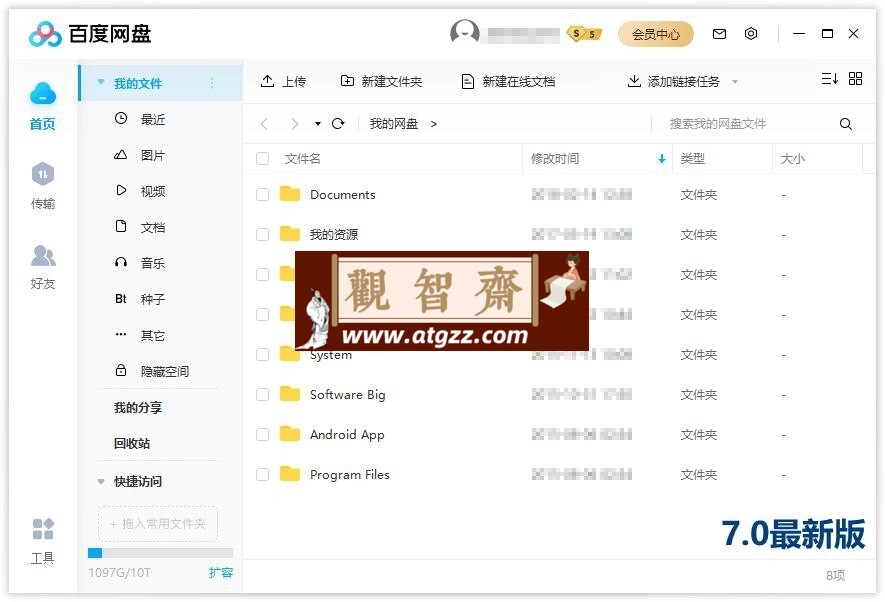
Task: Open the 传输 transfer panel icon
Action: (x=43, y=174)
